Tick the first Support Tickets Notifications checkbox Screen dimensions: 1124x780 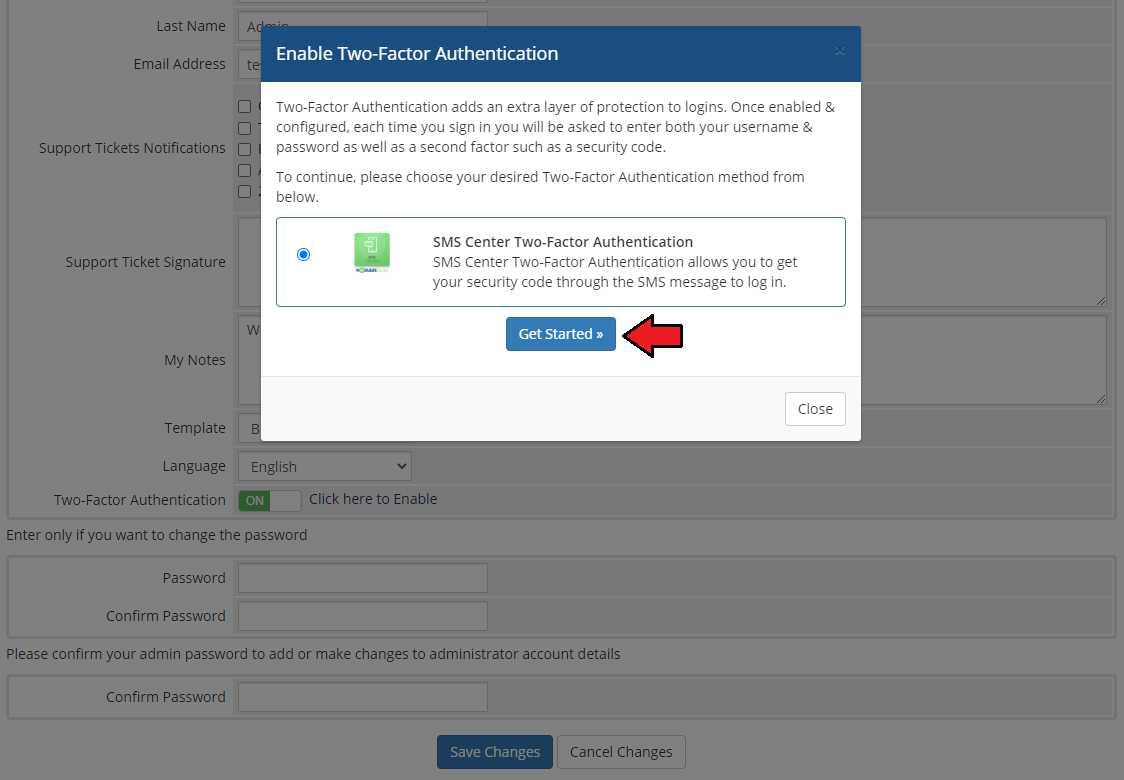244,106
